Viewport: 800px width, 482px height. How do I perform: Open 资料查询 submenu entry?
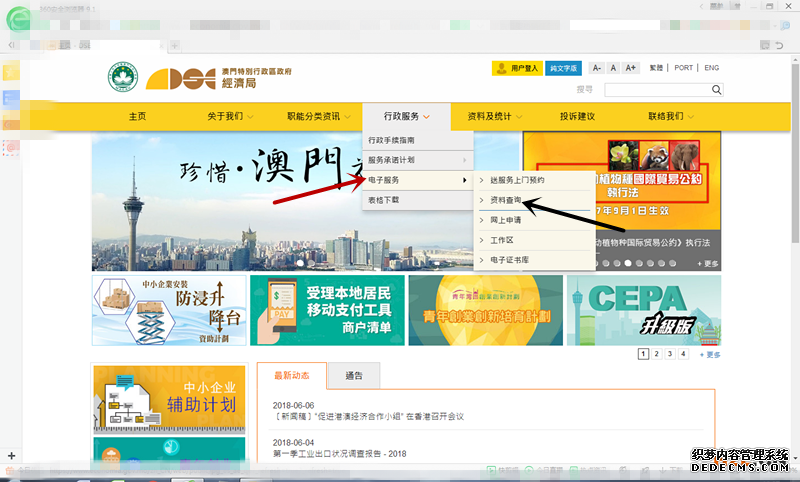534,200
